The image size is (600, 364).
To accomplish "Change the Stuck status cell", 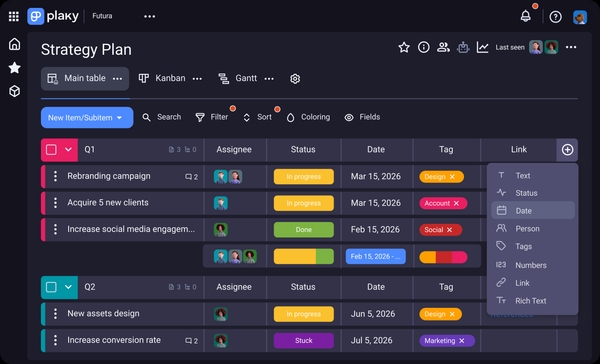I will 303,340.
